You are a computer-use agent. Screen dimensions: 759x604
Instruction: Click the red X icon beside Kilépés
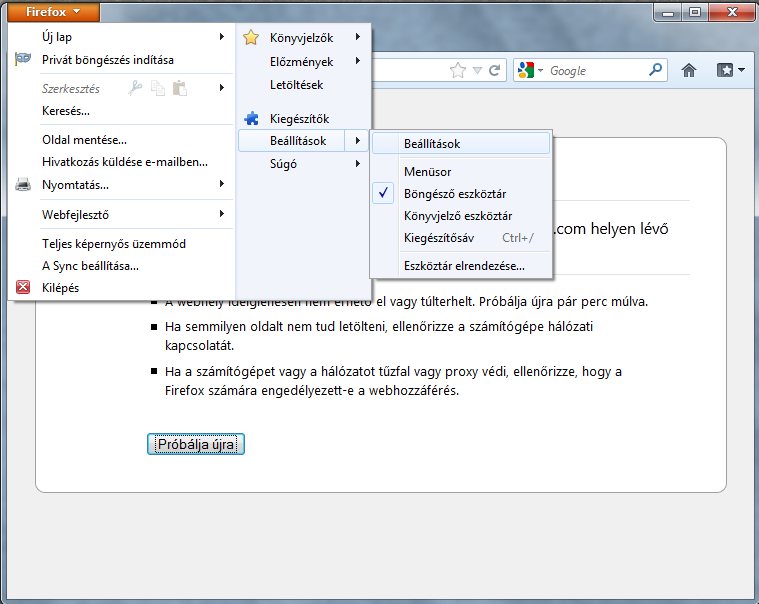click(x=23, y=287)
